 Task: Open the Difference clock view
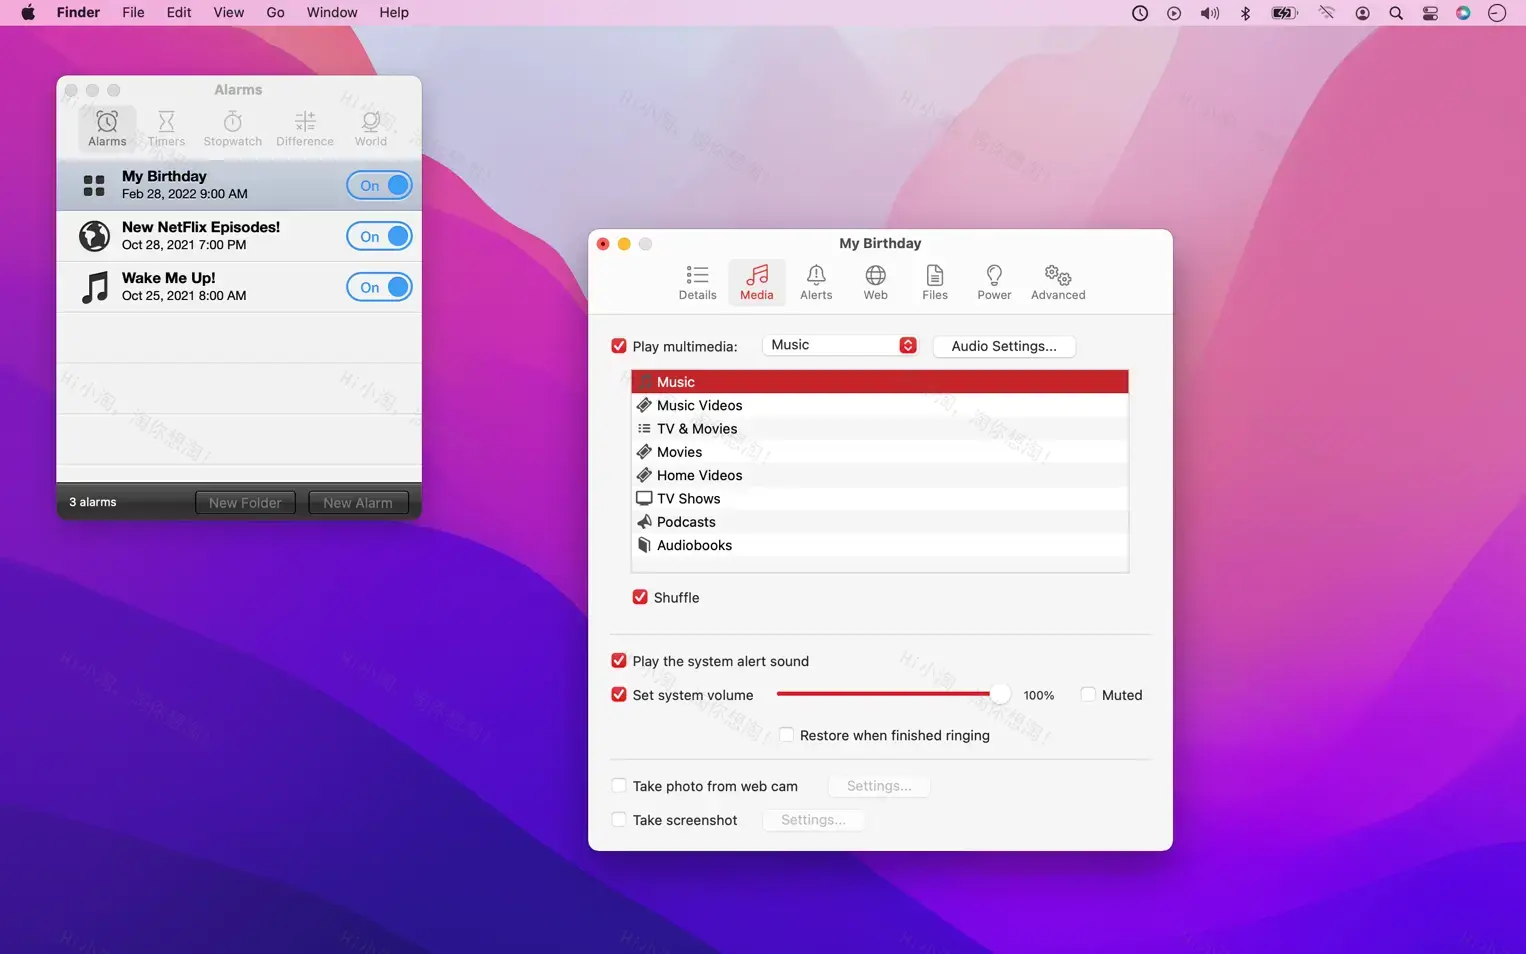coord(304,127)
